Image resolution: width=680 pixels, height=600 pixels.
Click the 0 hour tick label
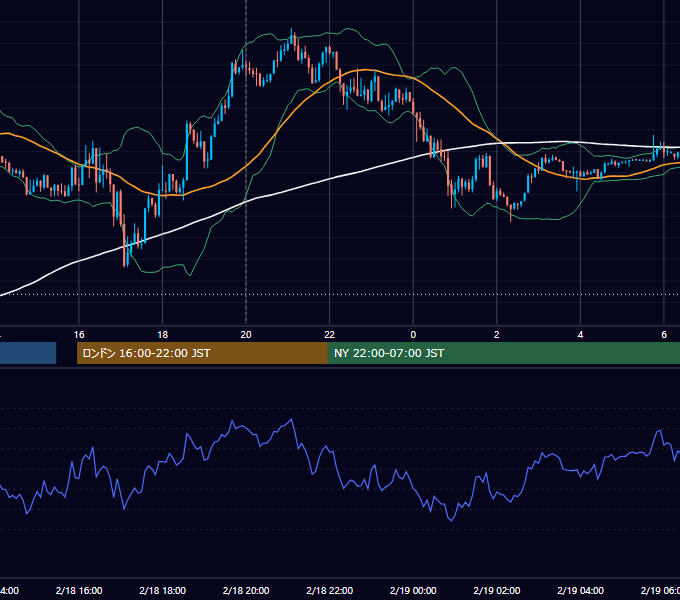[413, 335]
